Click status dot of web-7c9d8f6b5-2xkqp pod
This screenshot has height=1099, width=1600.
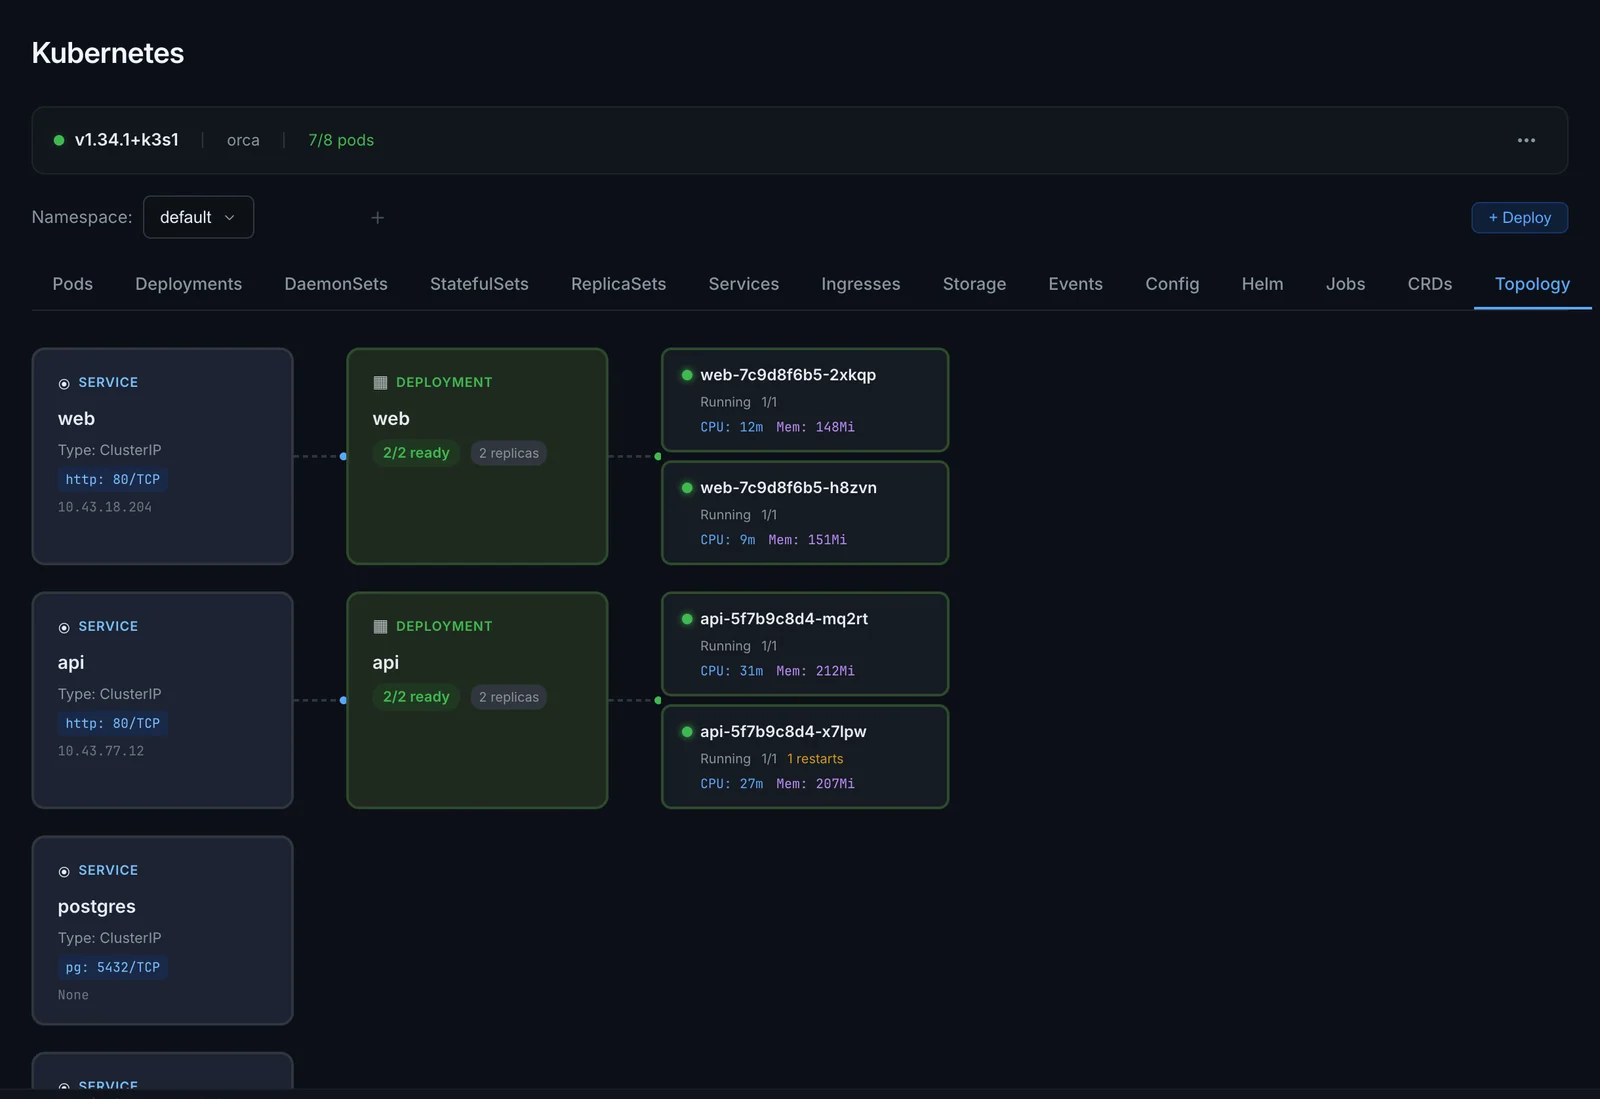pos(687,375)
